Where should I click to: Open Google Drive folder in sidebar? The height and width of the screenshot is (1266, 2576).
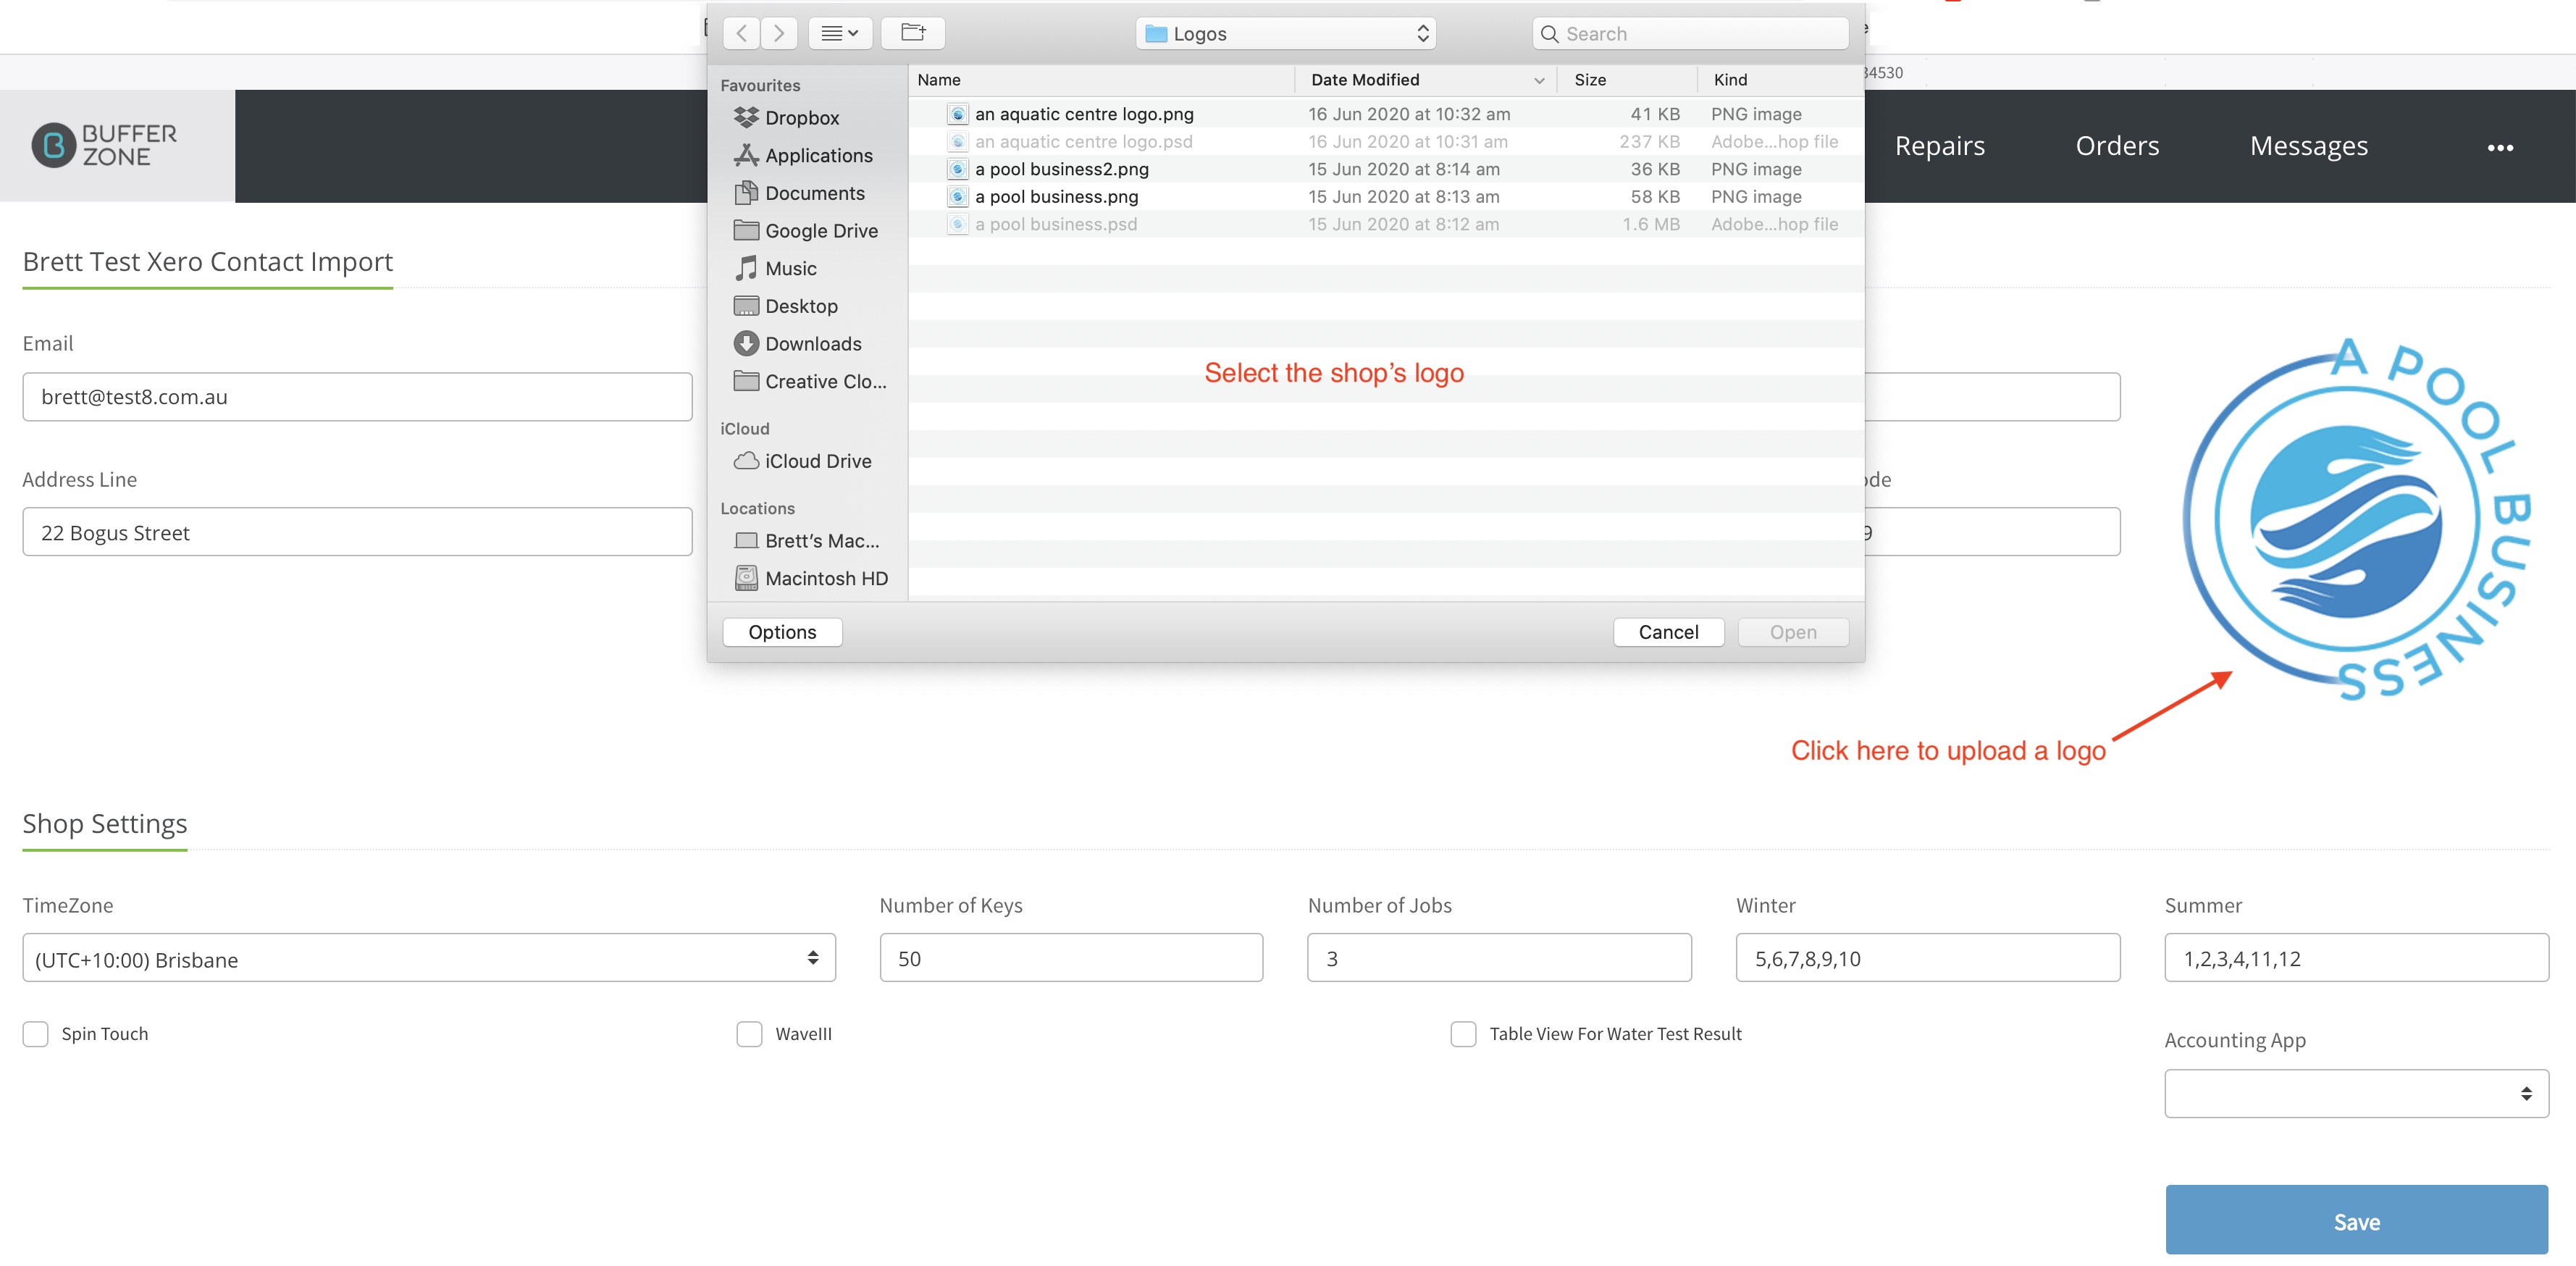click(x=806, y=231)
